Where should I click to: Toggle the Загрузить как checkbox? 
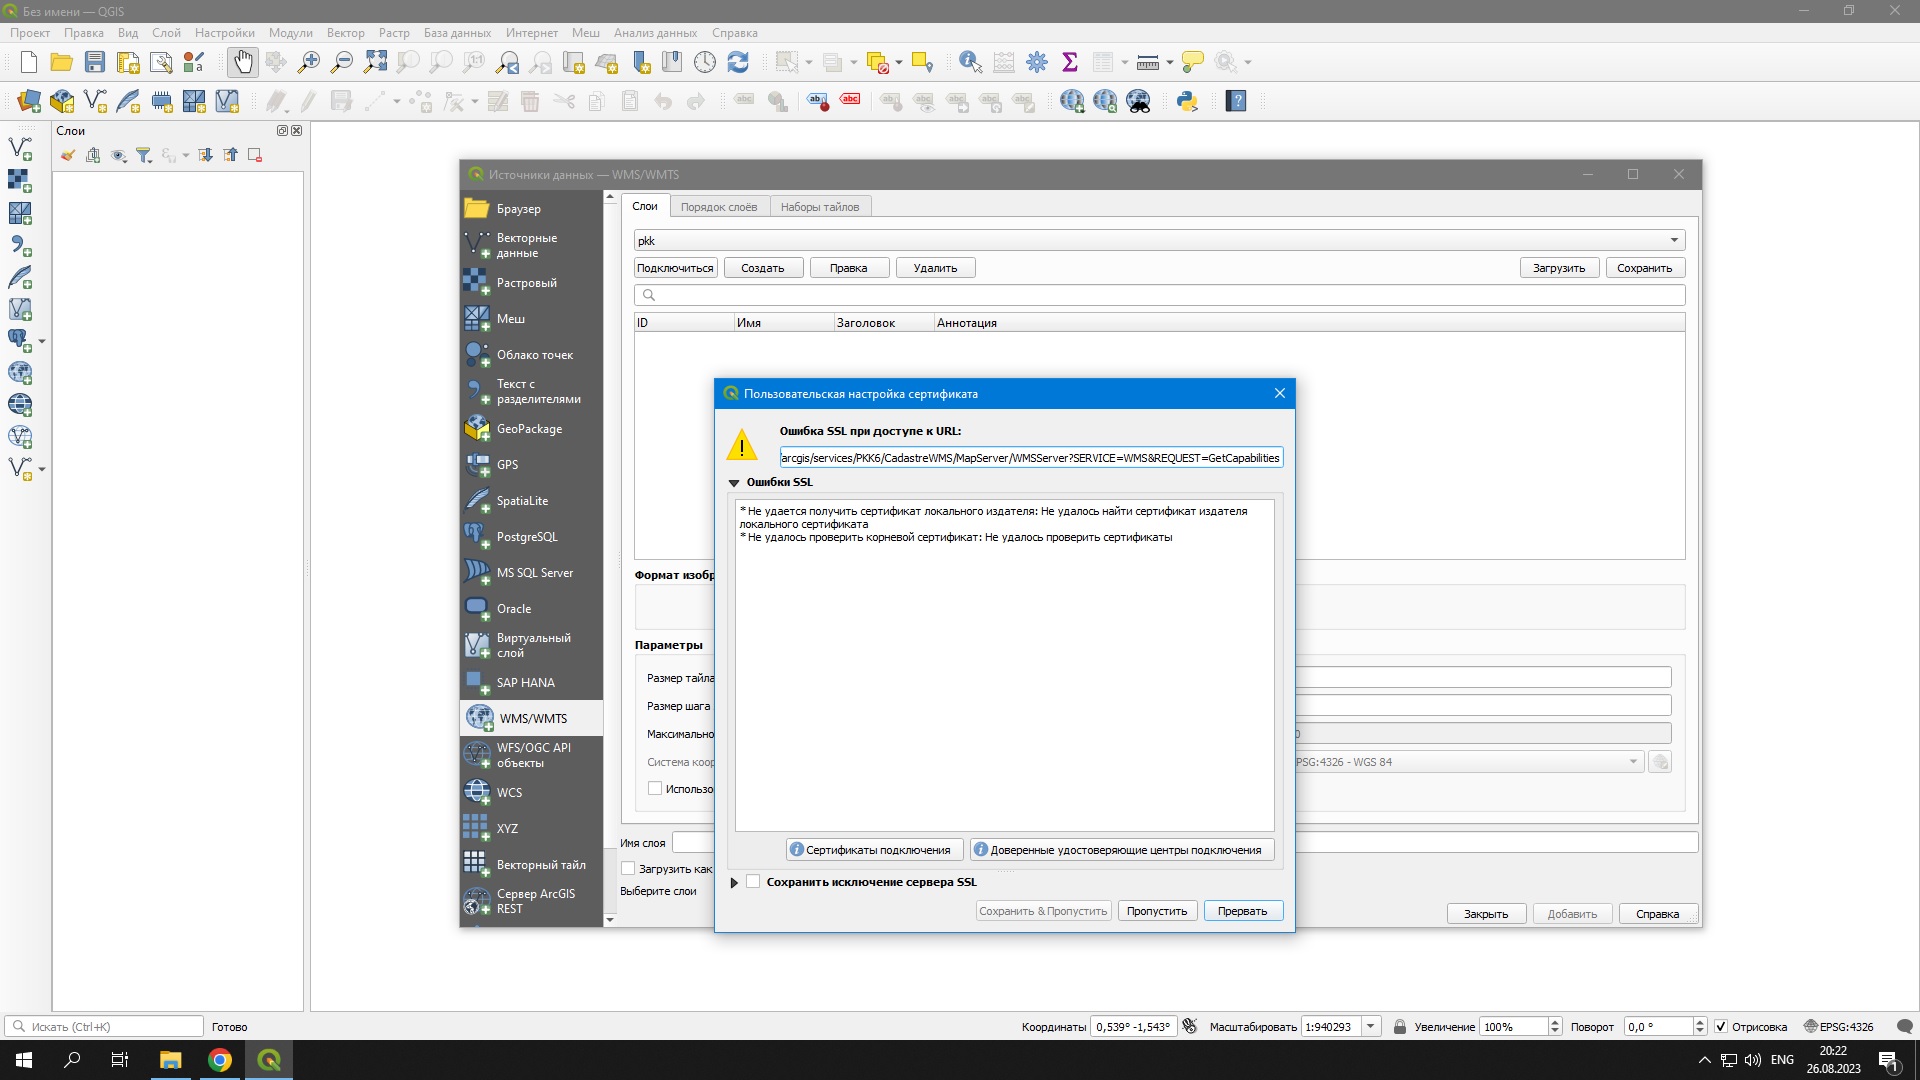click(x=628, y=868)
